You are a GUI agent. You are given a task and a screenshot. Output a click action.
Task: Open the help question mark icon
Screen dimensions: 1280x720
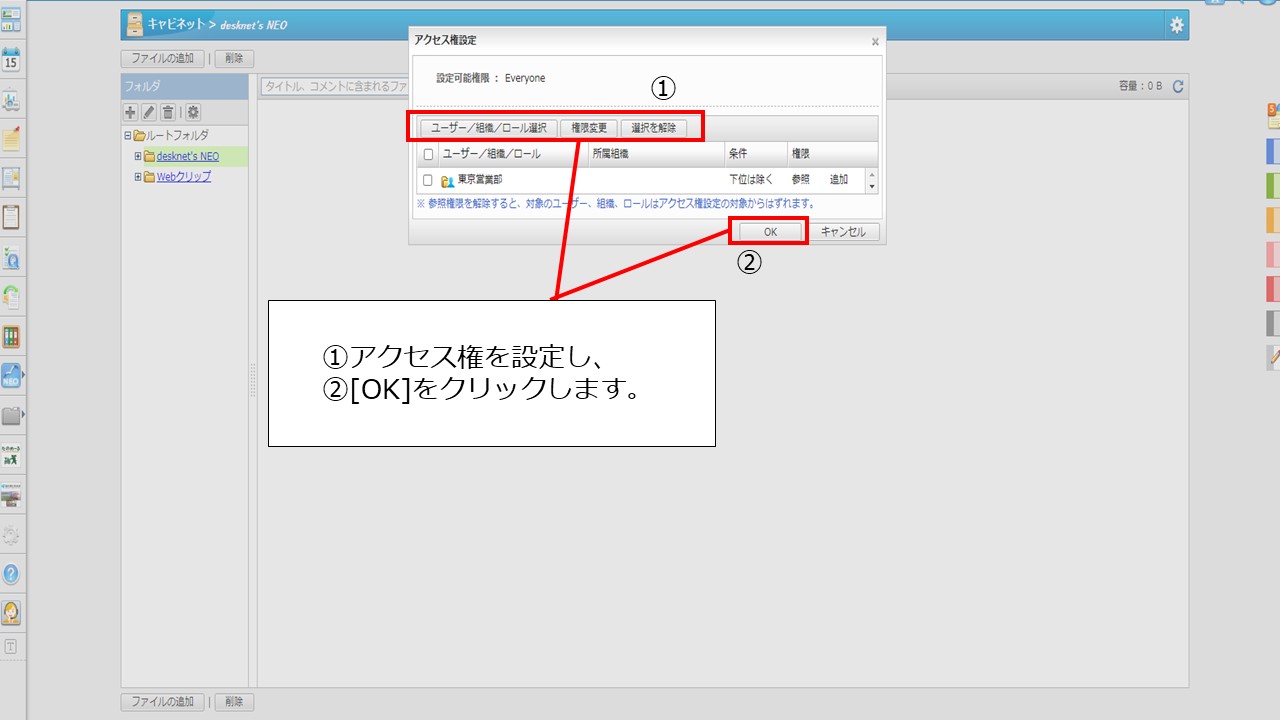click(11, 574)
